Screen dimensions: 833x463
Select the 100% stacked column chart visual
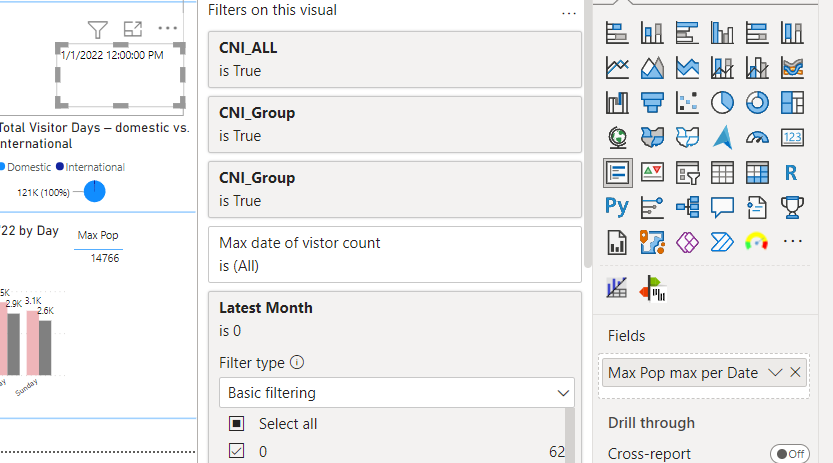point(792,33)
